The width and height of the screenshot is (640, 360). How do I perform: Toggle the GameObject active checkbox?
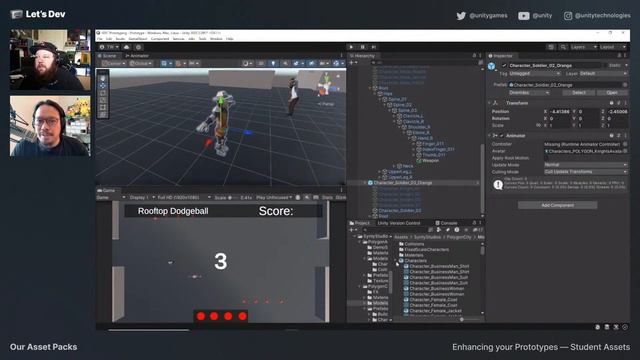[504, 65]
